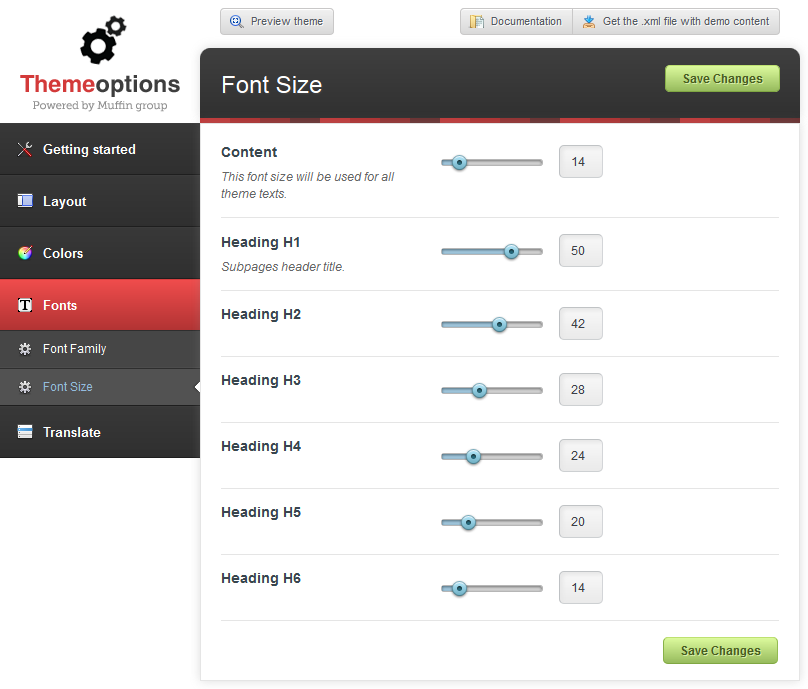This screenshot has height=689, width=808.
Task: Click the Getting started wrench icon
Action: click(x=25, y=150)
